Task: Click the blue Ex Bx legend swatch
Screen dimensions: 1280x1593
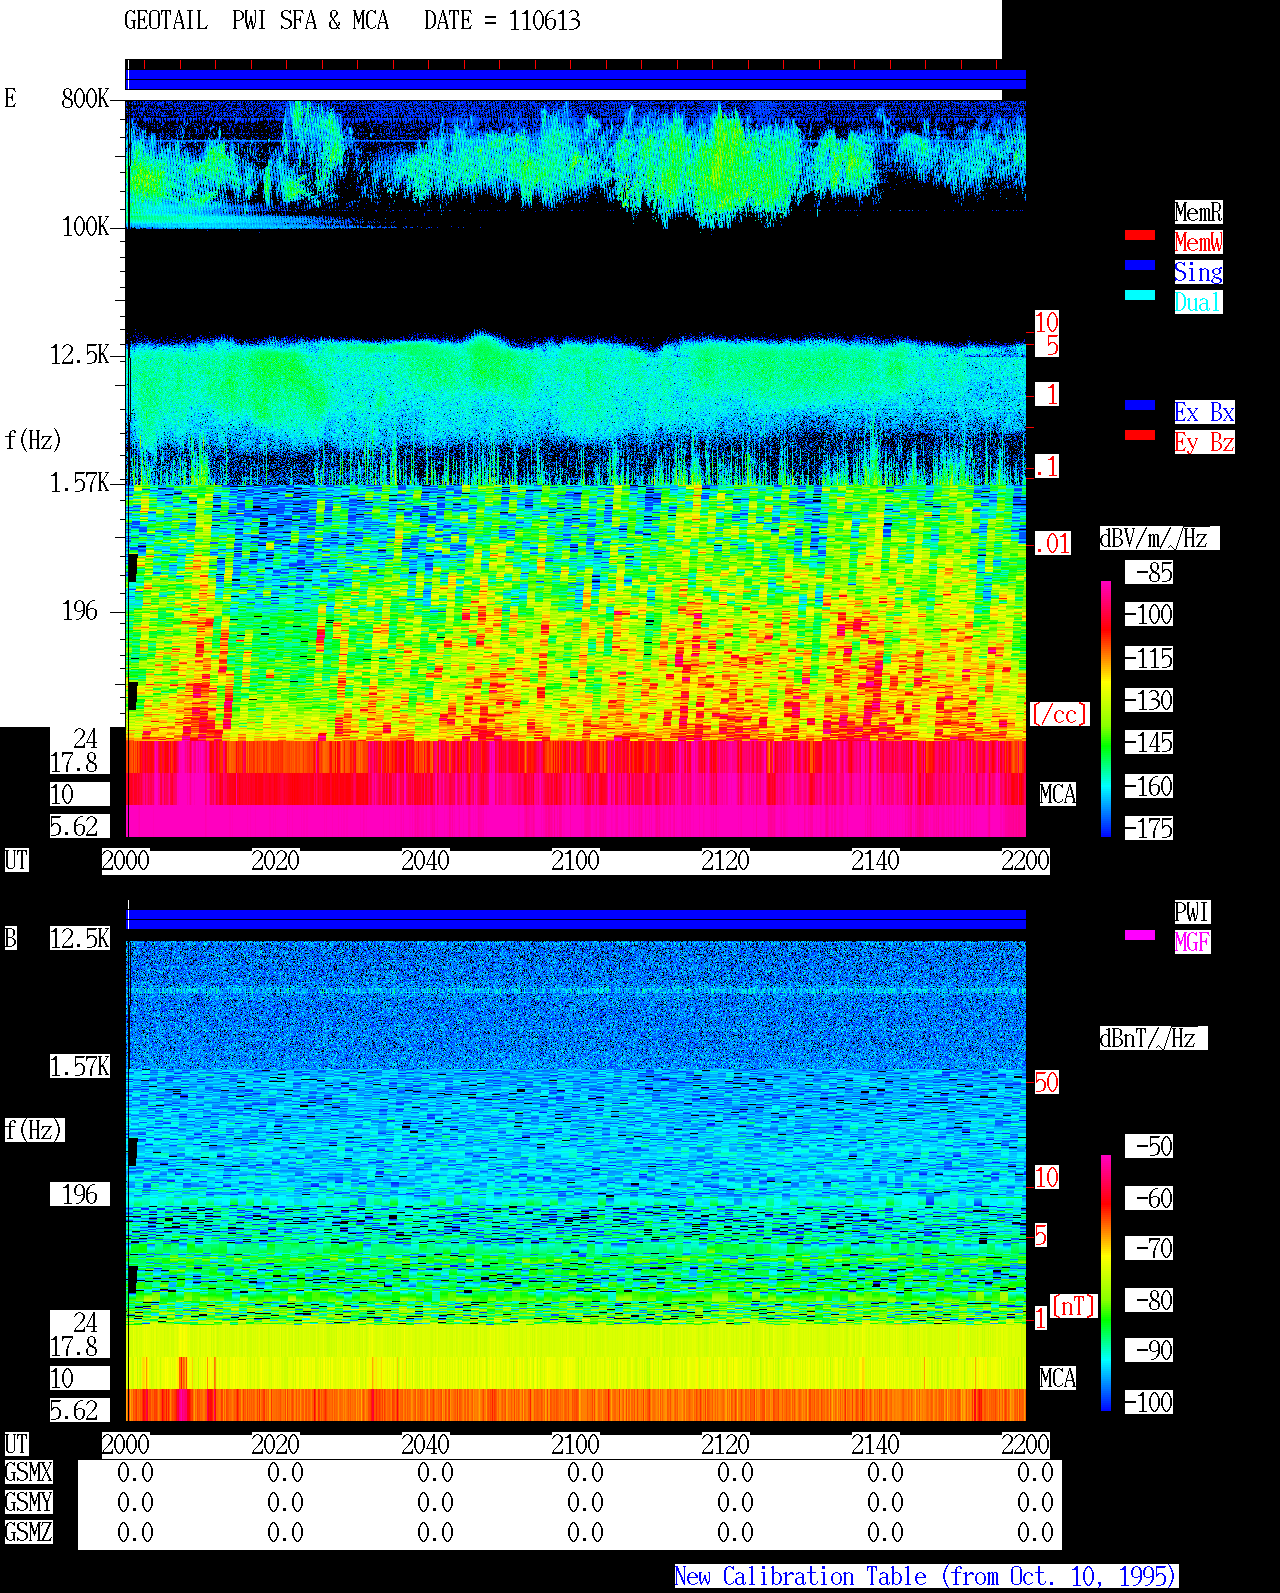Action: (1140, 405)
